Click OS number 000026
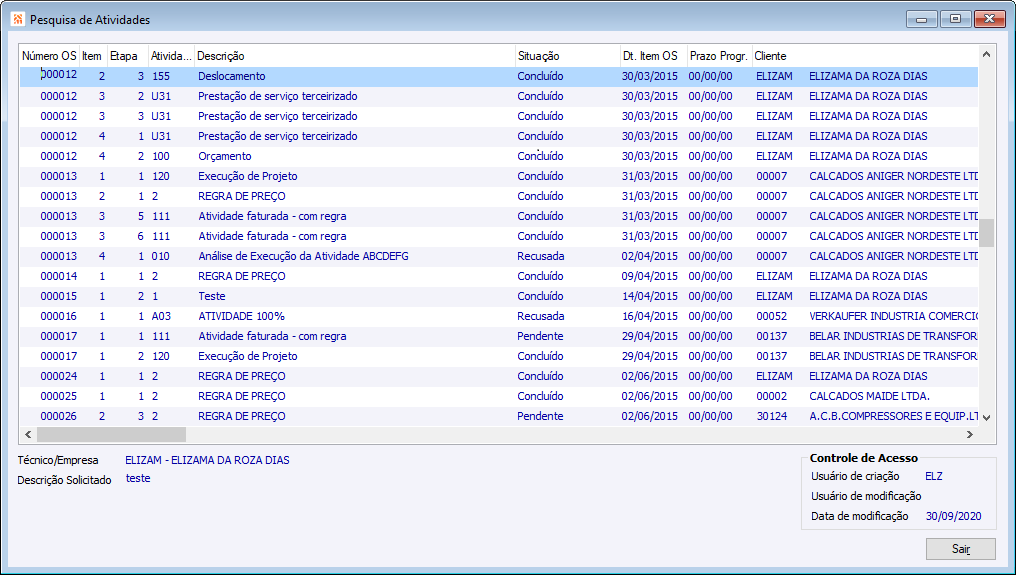 58,416
